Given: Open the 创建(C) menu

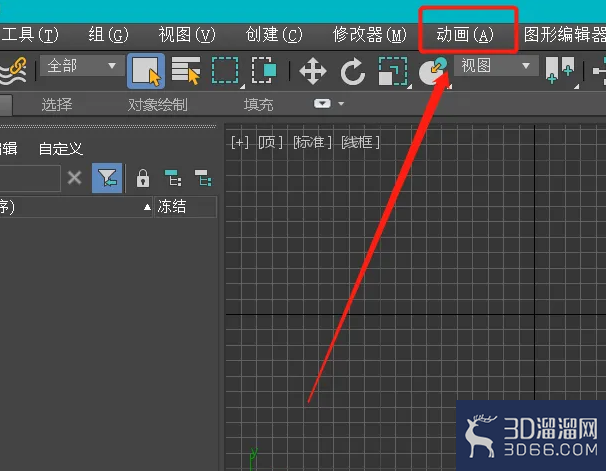Looking at the screenshot, I should 274,35.
